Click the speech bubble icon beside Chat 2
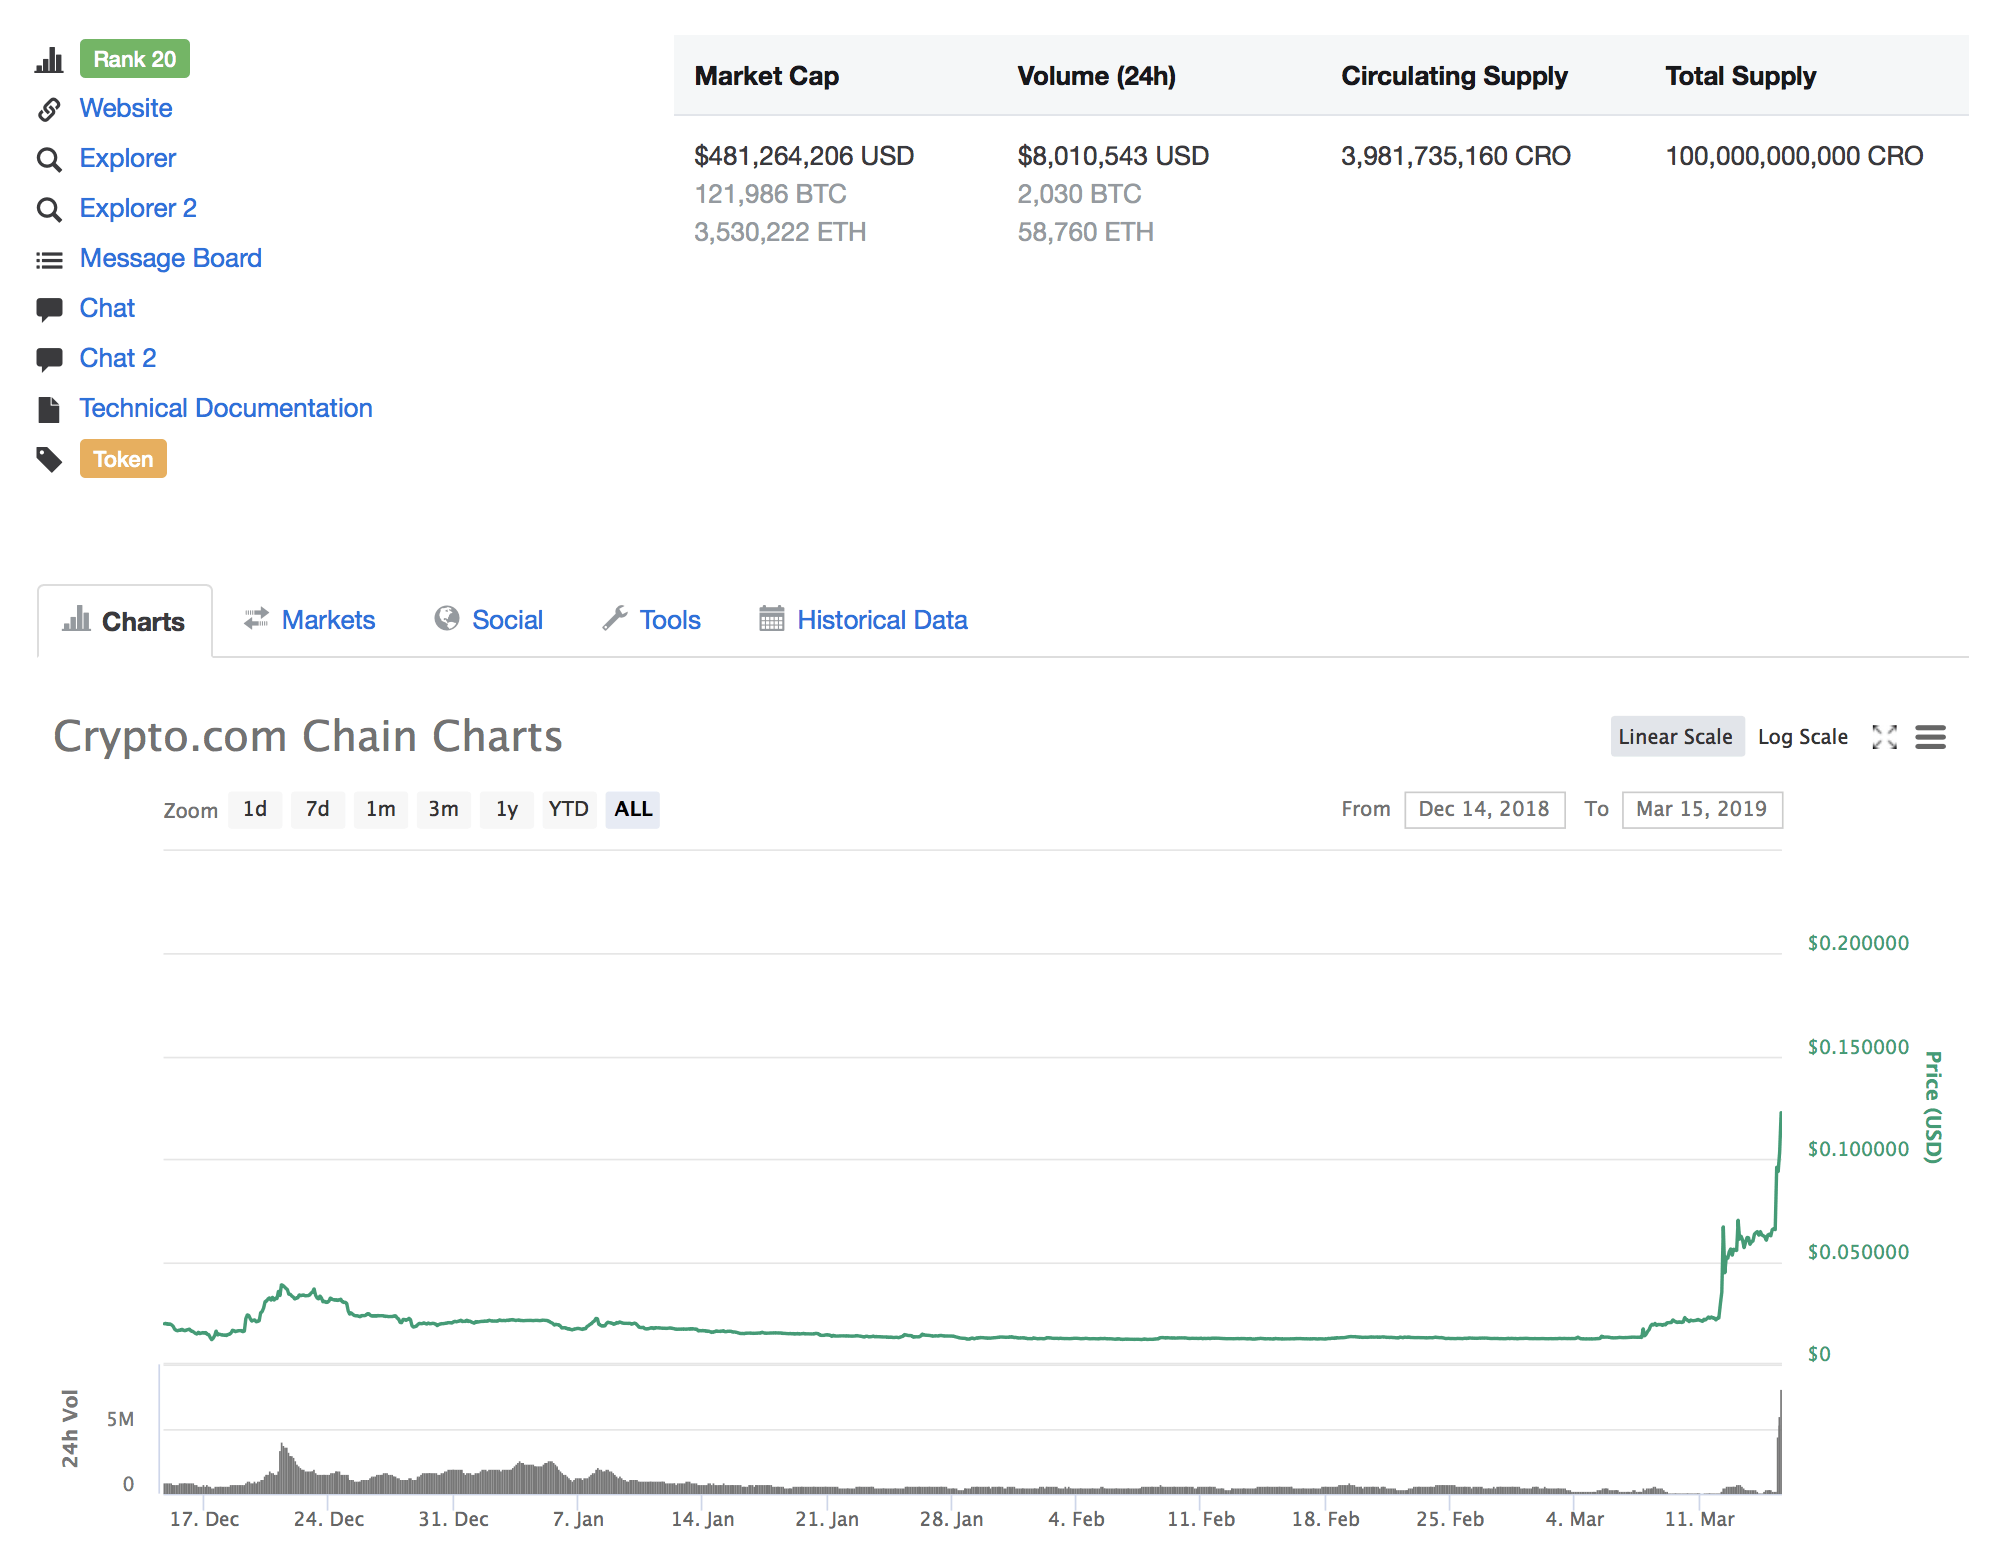 click(49, 359)
